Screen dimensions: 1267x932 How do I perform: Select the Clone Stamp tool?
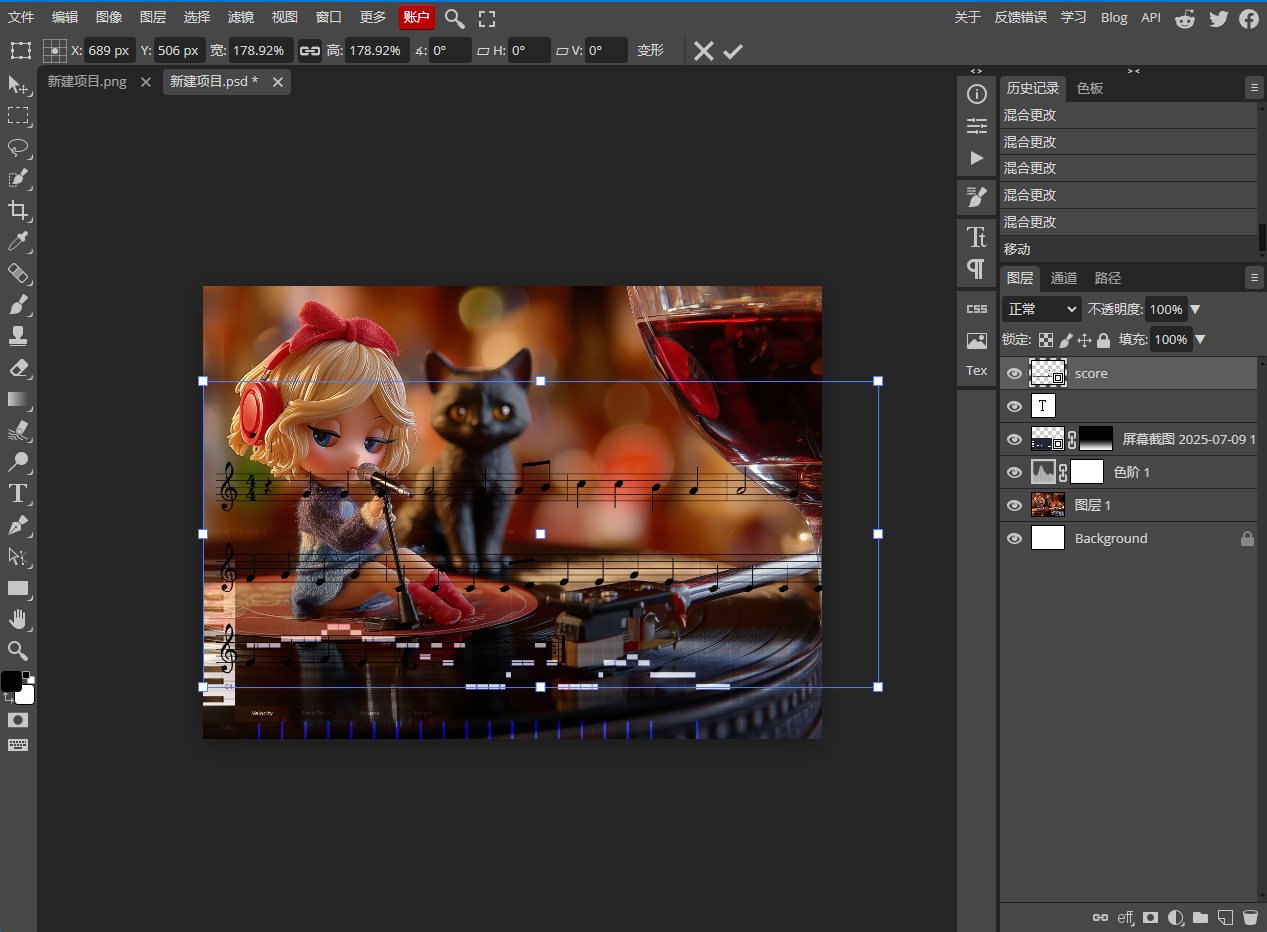tap(18, 335)
